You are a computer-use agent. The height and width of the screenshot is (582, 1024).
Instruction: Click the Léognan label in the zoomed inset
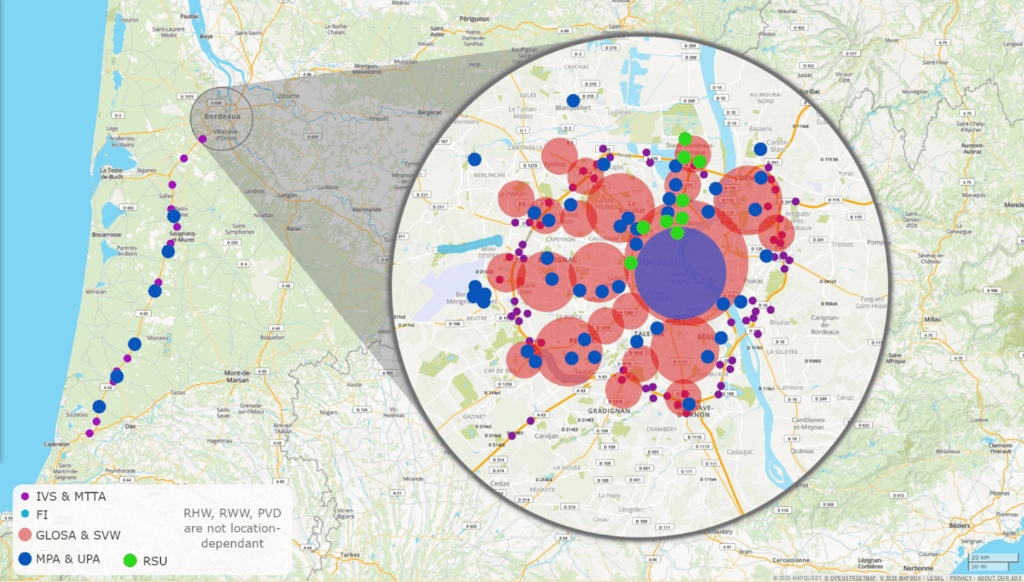(630, 509)
